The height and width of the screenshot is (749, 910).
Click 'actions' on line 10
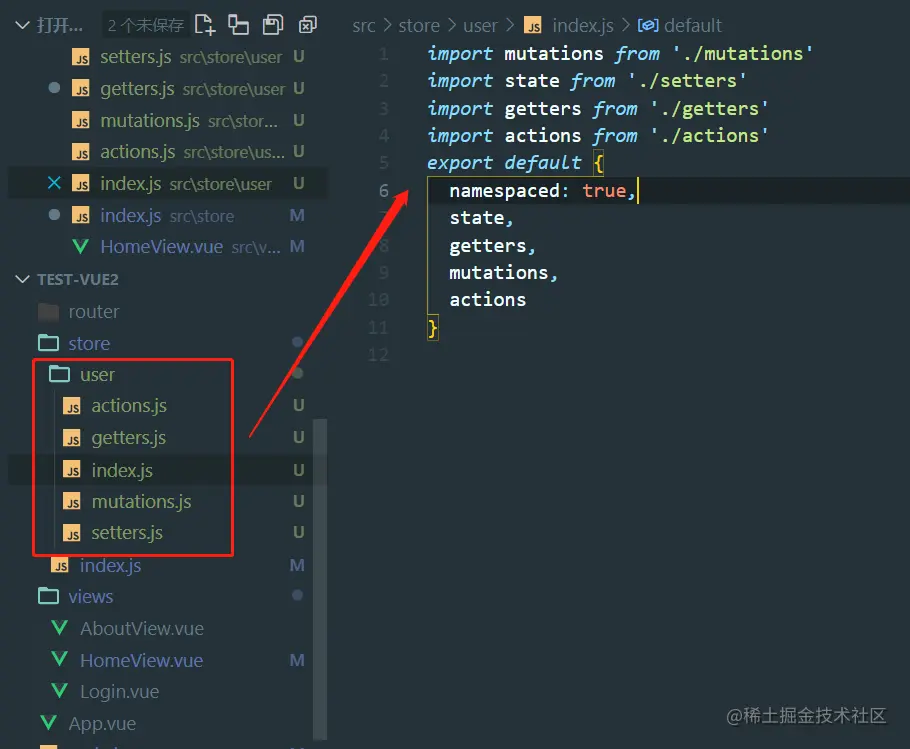(488, 300)
